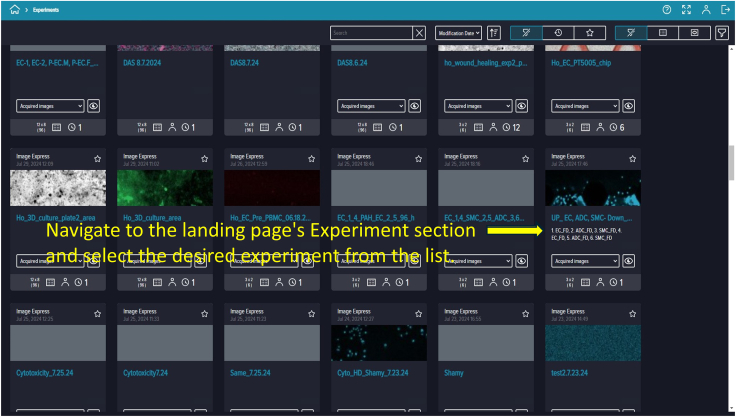Favorite the Cytotoxicity_7.25.24 experiment
Screen dimensions: 736x417
[x=97, y=314]
